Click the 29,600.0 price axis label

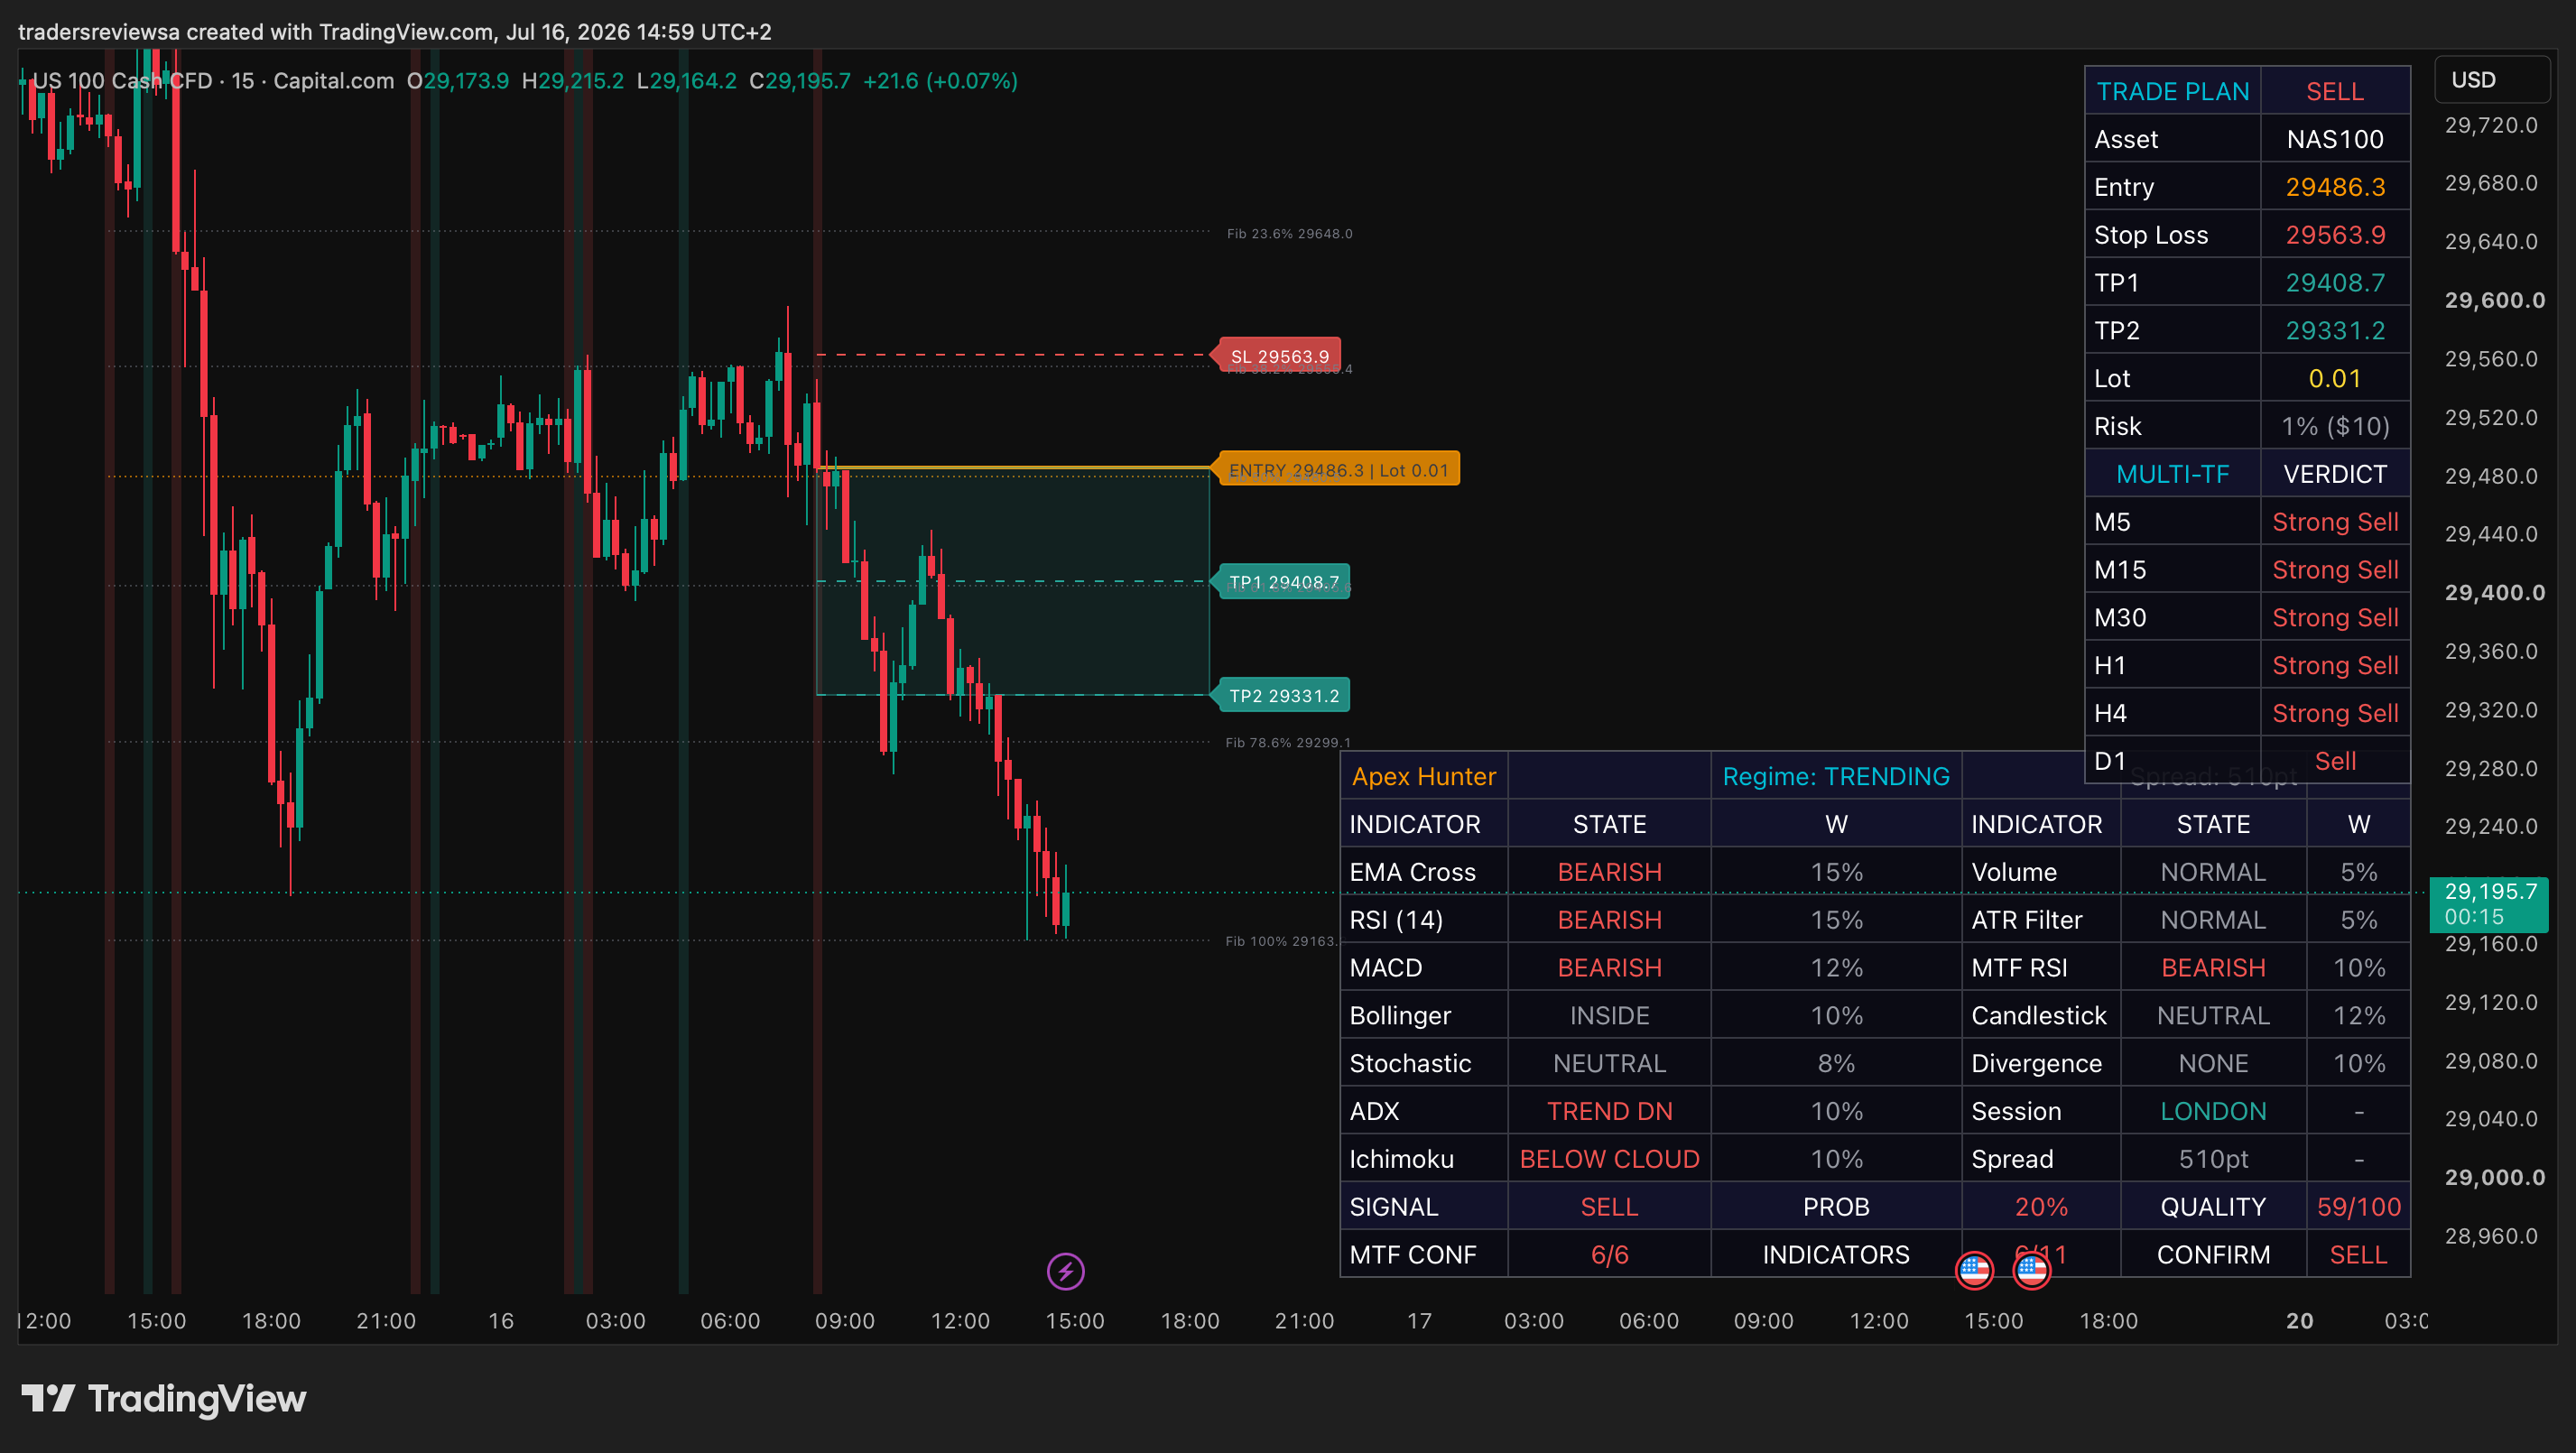pyautogui.click(x=2494, y=300)
